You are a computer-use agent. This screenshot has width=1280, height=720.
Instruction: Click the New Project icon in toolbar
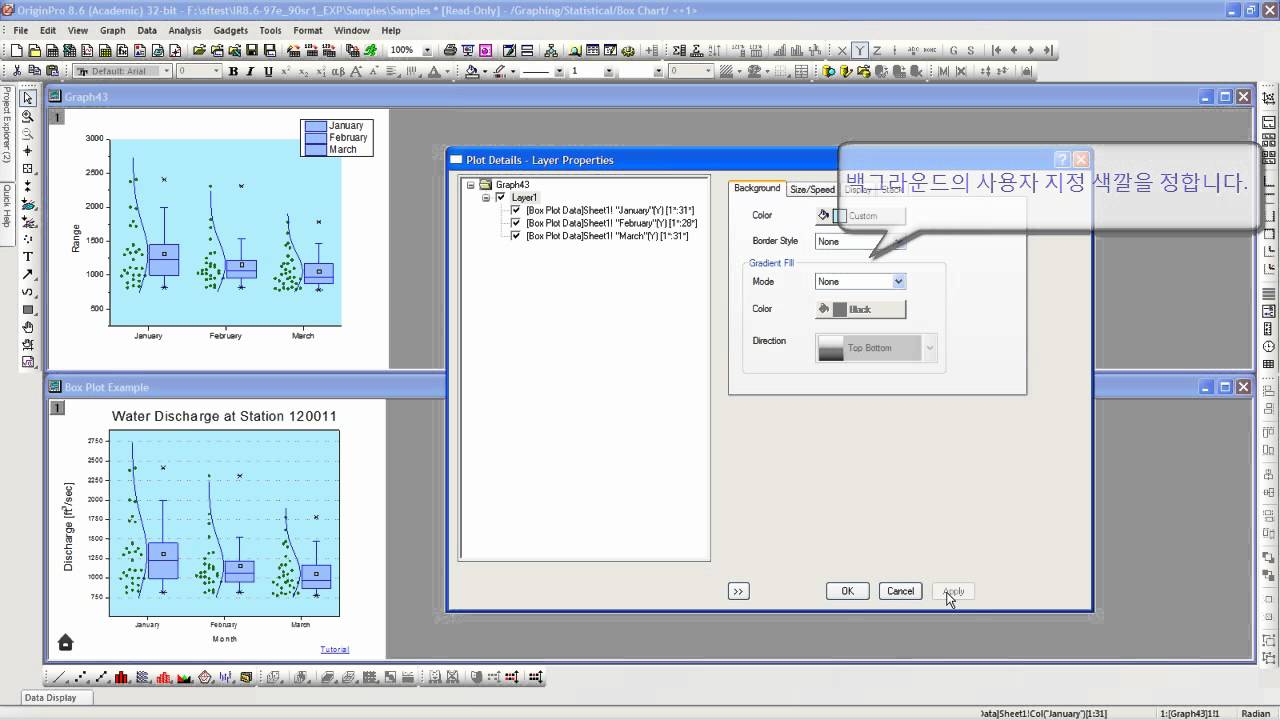[x=17, y=50]
